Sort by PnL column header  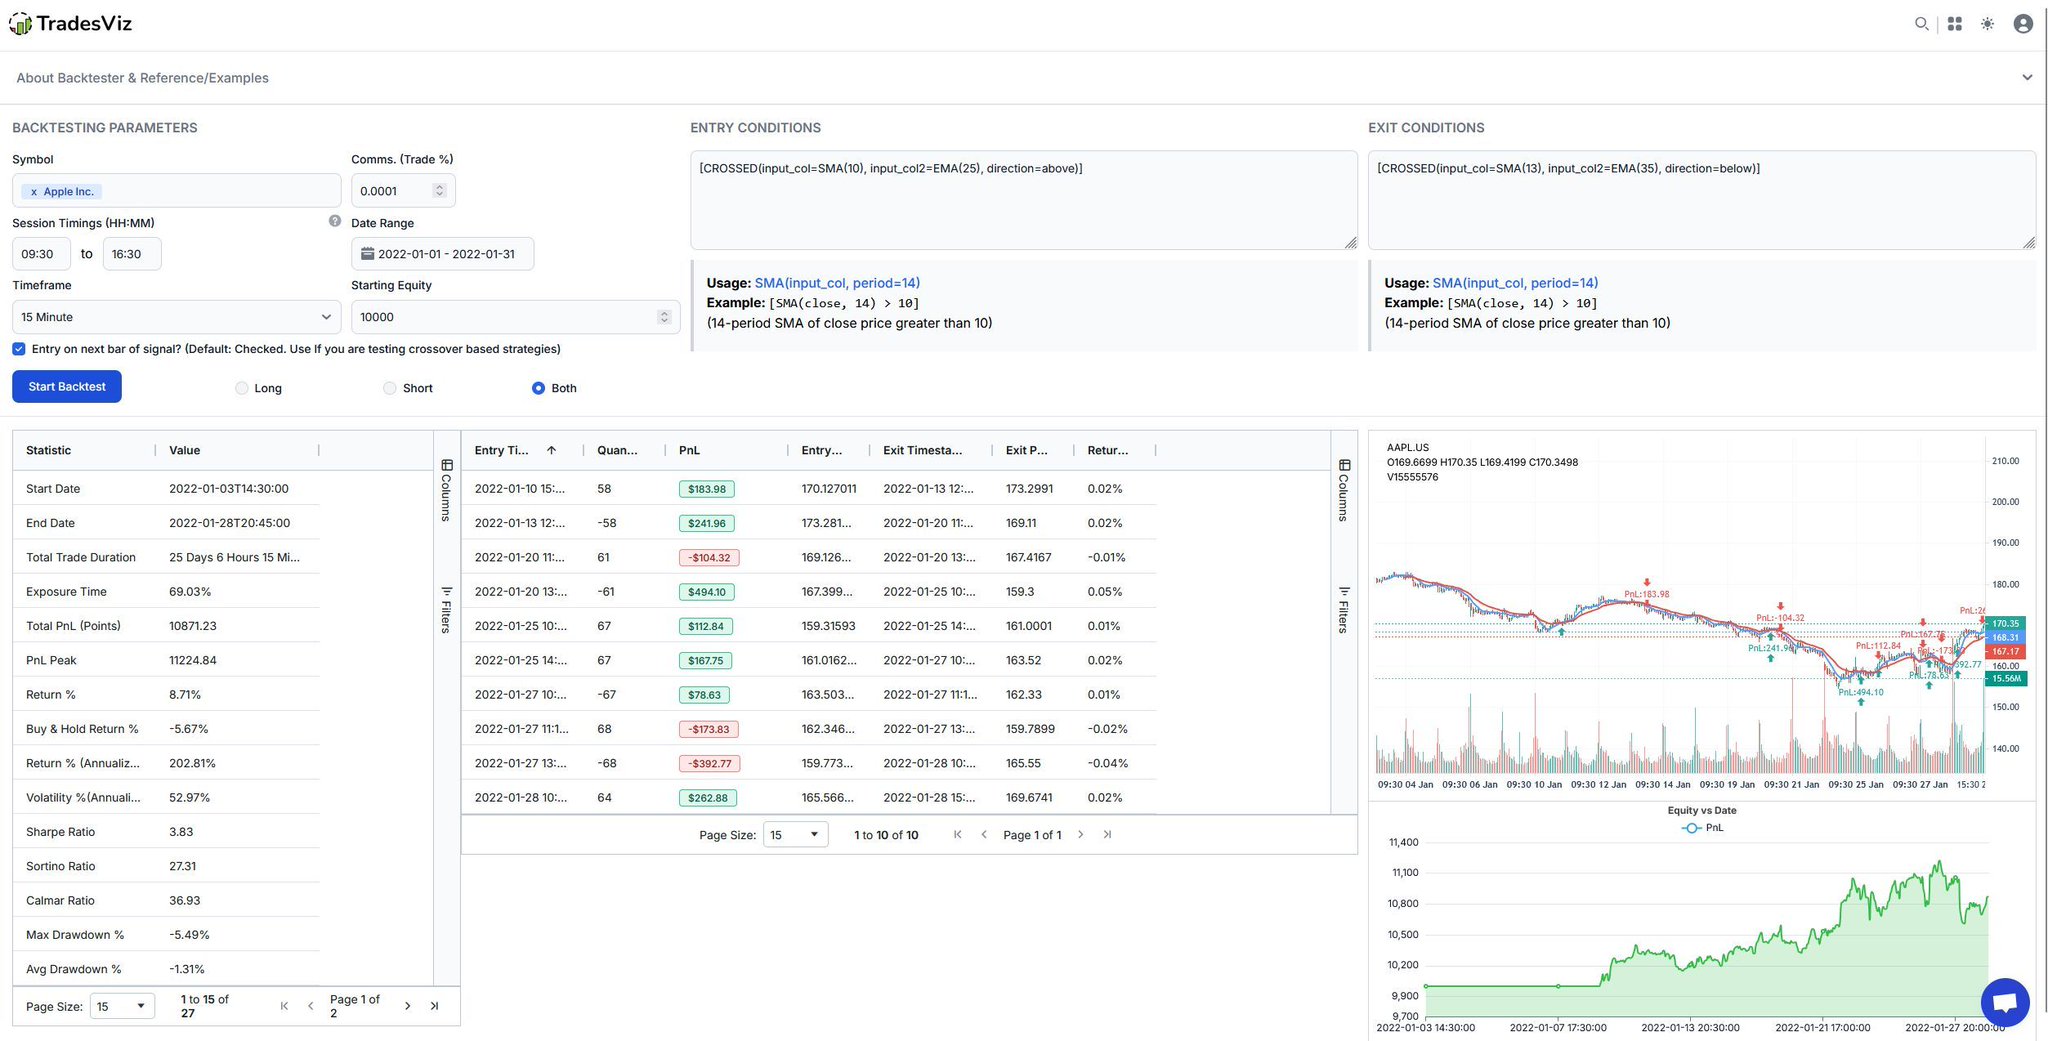[x=726, y=451]
